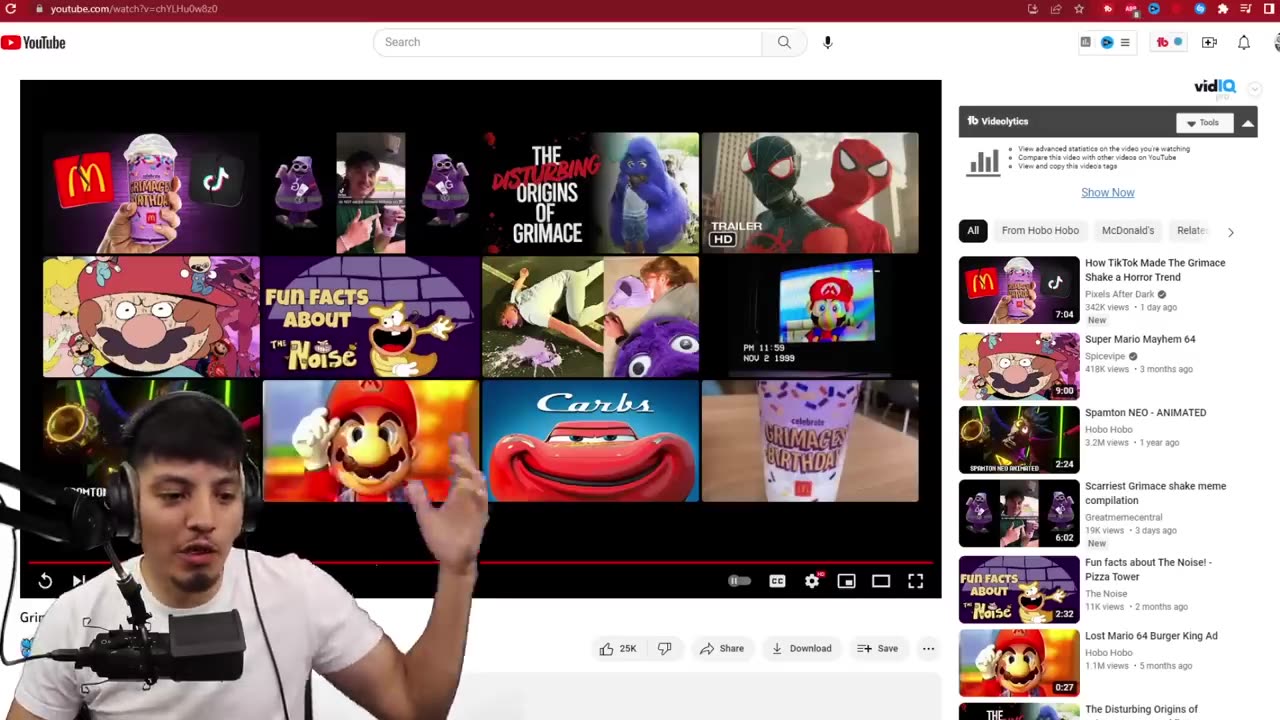The image size is (1280, 720).
Task: Toggle closed captions CC
Action: (x=777, y=581)
